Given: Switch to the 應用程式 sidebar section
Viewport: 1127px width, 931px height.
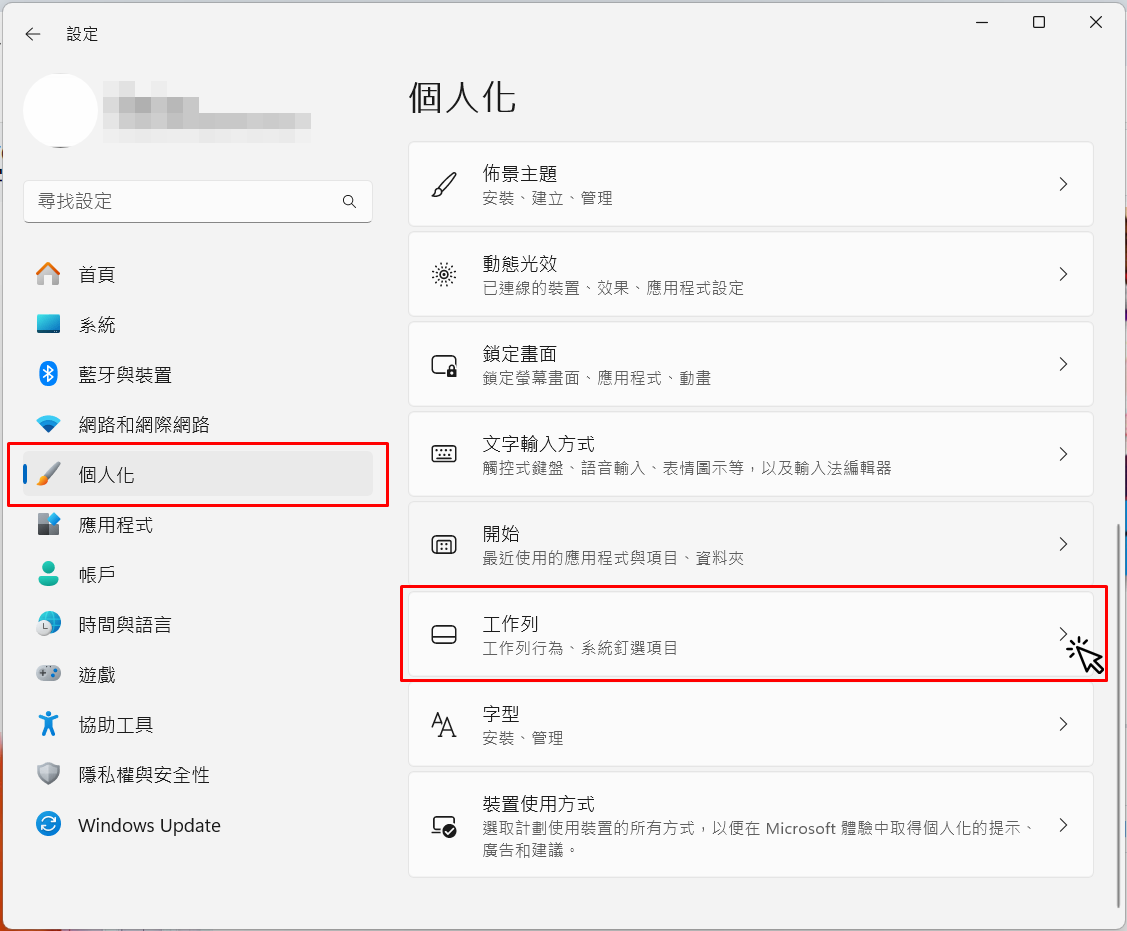Looking at the screenshot, I should (x=115, y=525).
